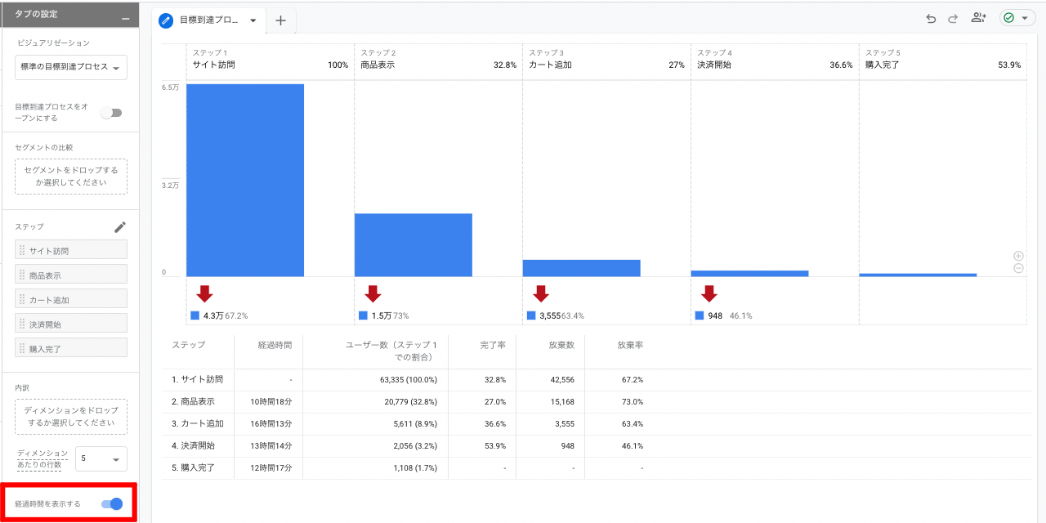Click the 42,556 abandonment count cell
This screenshot has height=523, width=1046.
coord(561,380)
